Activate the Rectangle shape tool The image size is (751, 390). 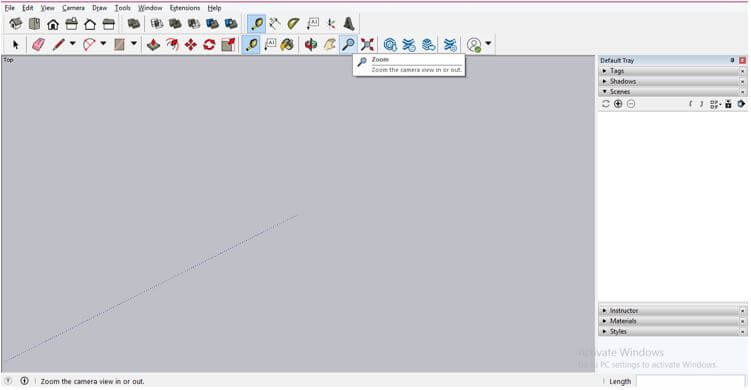[119, 45]
